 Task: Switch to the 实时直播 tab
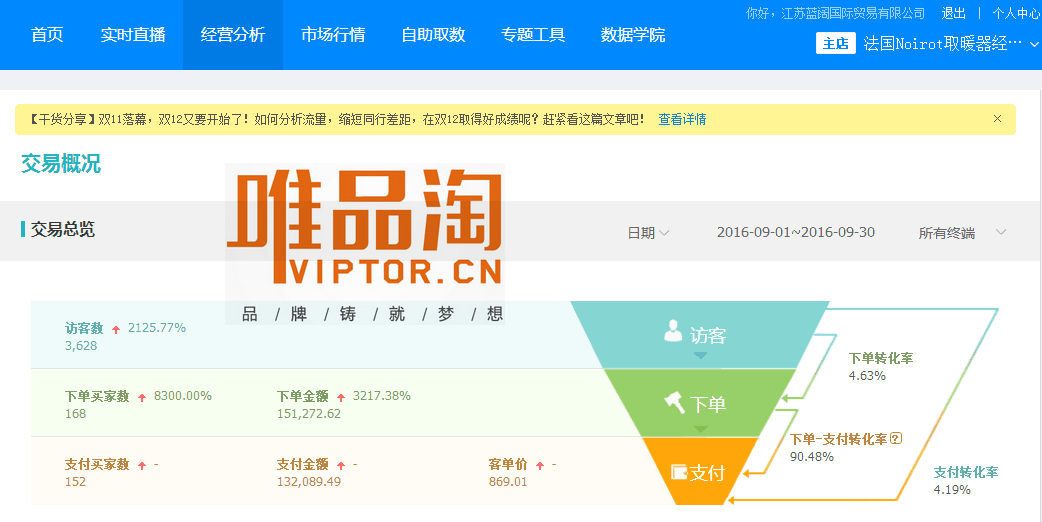click(x=133, y=35)
